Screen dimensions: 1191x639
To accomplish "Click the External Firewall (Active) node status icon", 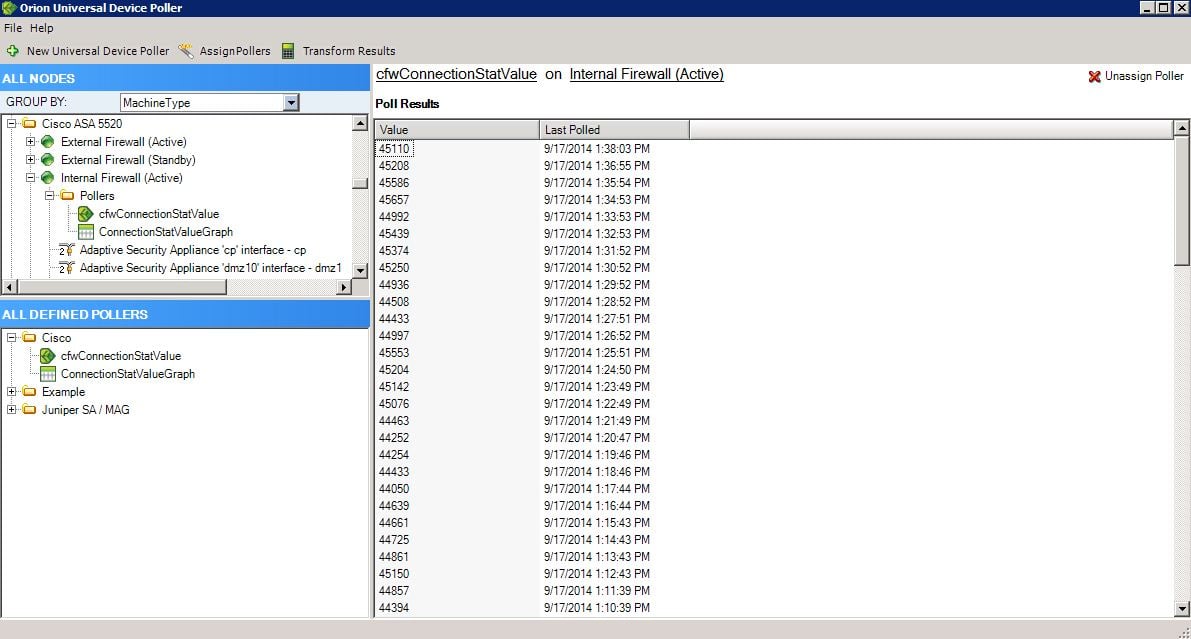I will 48,141.
